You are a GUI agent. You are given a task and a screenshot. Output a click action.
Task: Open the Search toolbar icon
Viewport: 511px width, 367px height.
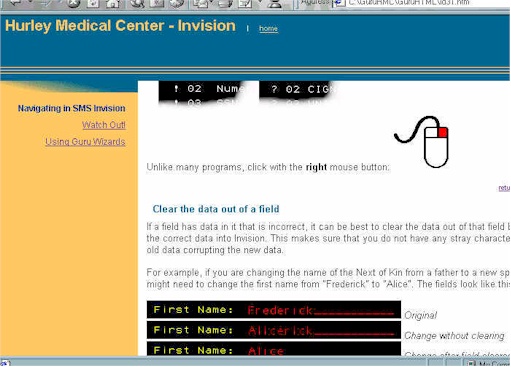[x=137, y=3]
